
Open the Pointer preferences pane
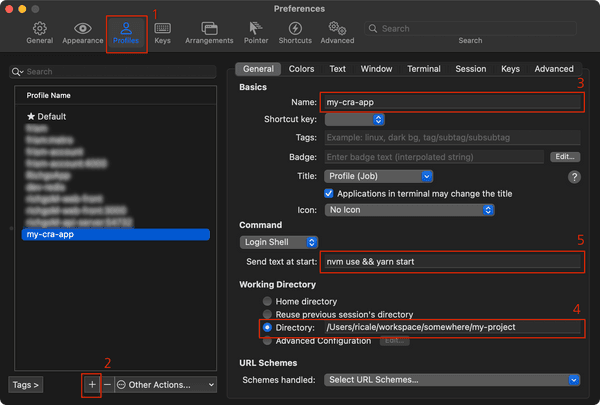(x=256, y=33)
